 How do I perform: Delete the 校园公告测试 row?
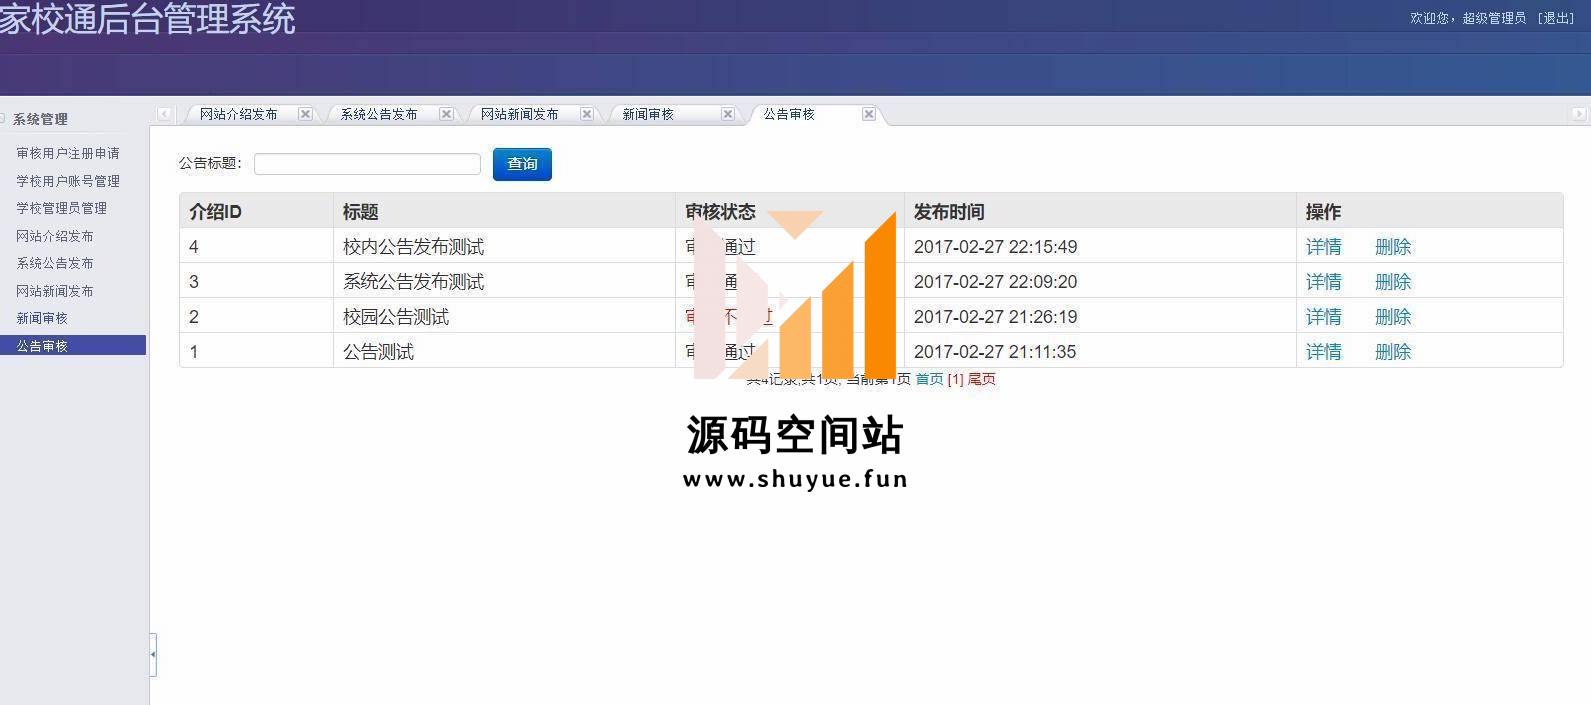[x=1393, y=317]
